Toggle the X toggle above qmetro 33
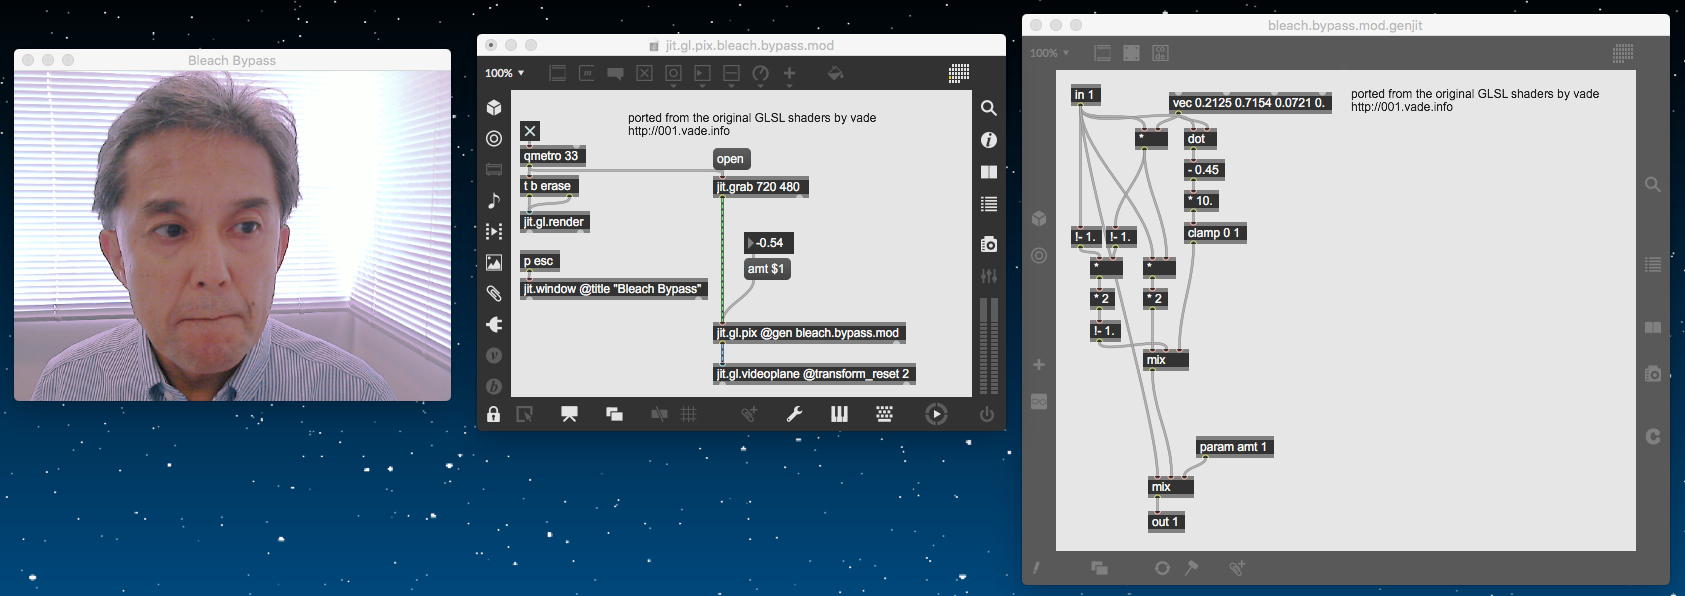 coord(530,131)
